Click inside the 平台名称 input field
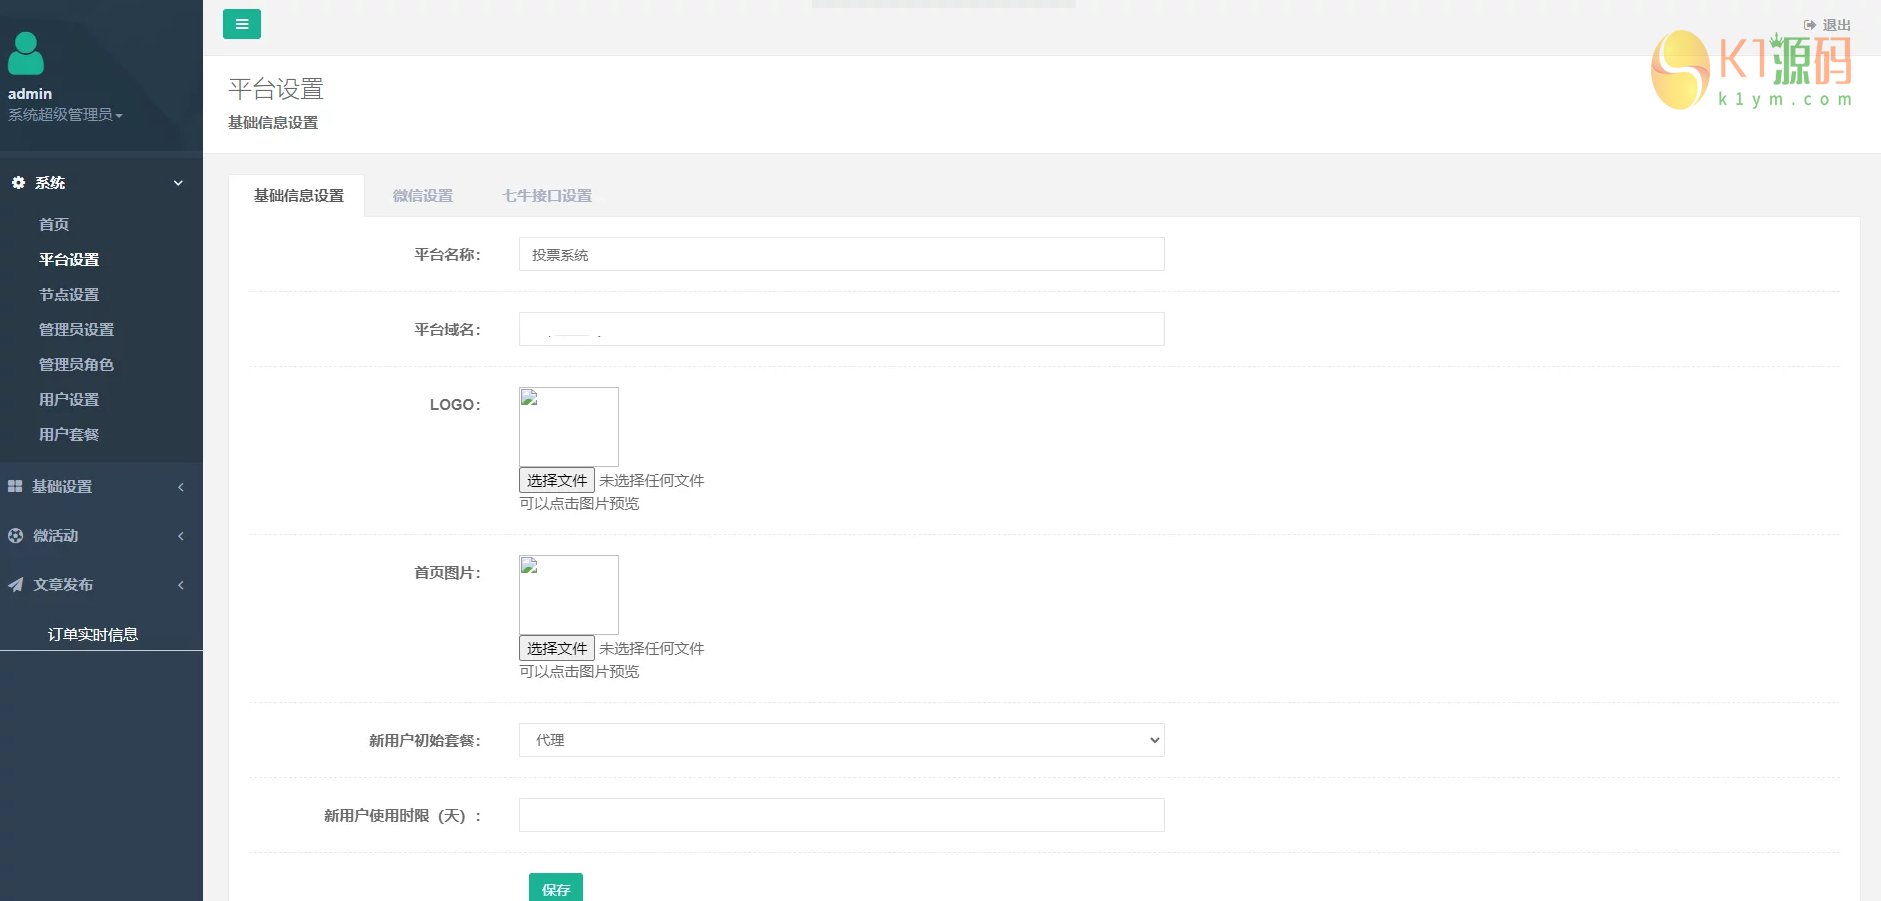This screenshot has height=901, width=1881. (840, 254)
